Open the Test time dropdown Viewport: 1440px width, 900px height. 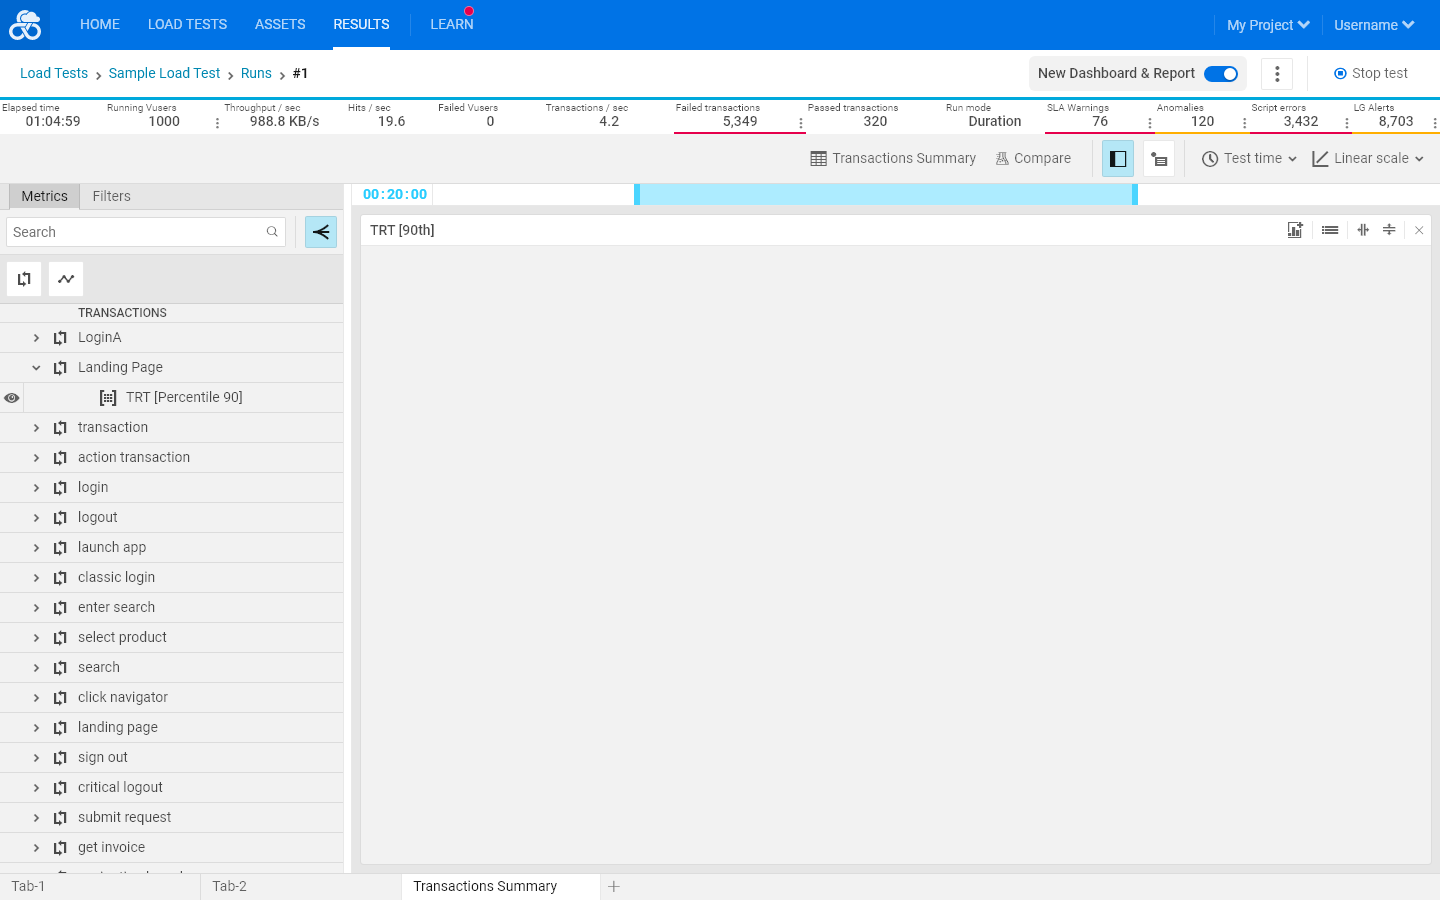tap(1249, 159)
